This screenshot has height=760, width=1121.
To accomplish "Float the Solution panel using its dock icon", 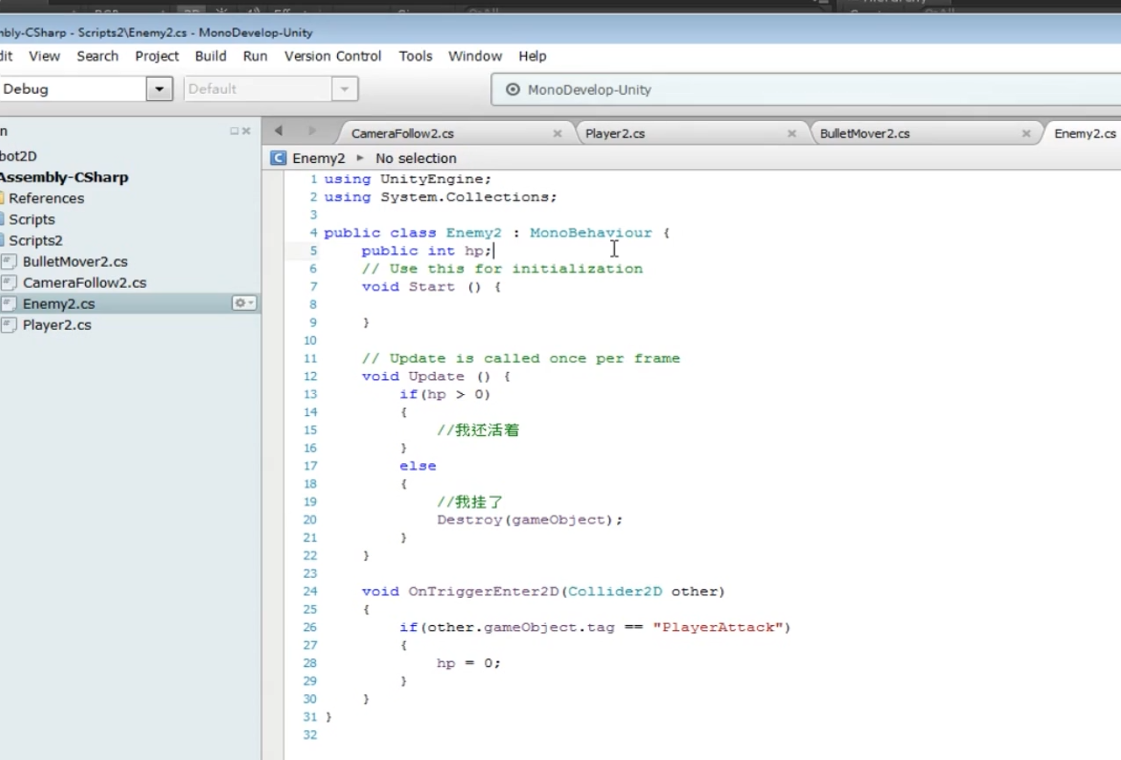I will 234,131.
